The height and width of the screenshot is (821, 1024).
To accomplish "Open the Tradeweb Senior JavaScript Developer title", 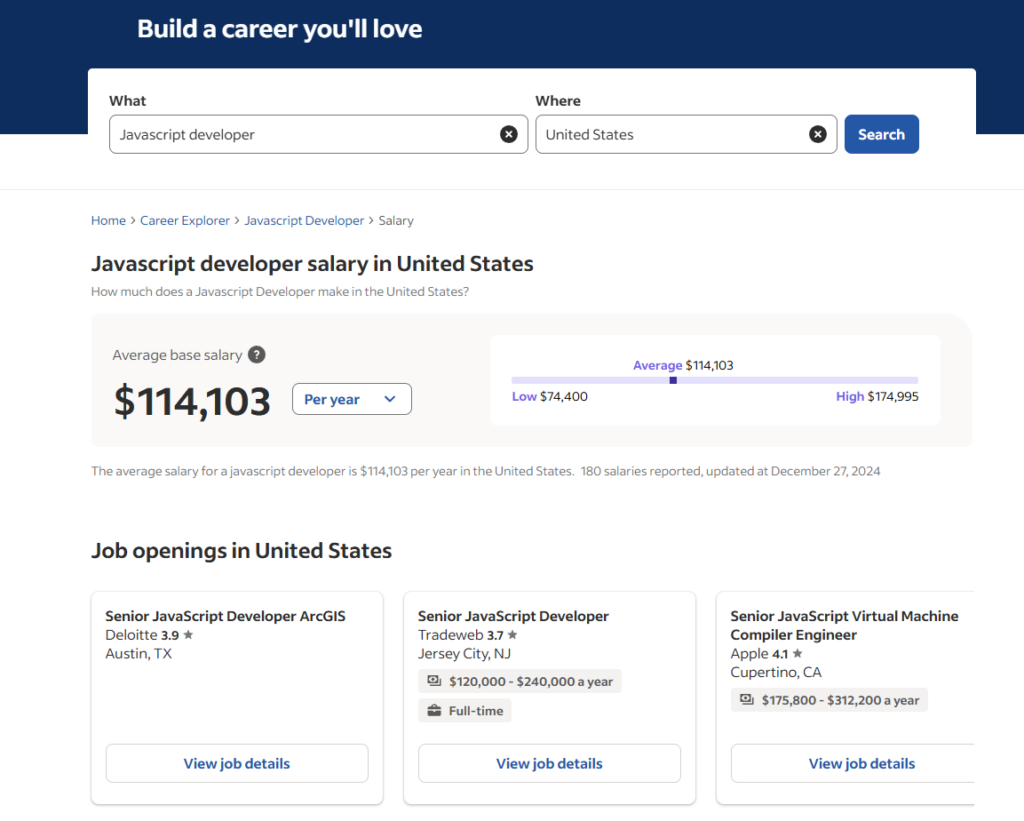I will [513, 616].
